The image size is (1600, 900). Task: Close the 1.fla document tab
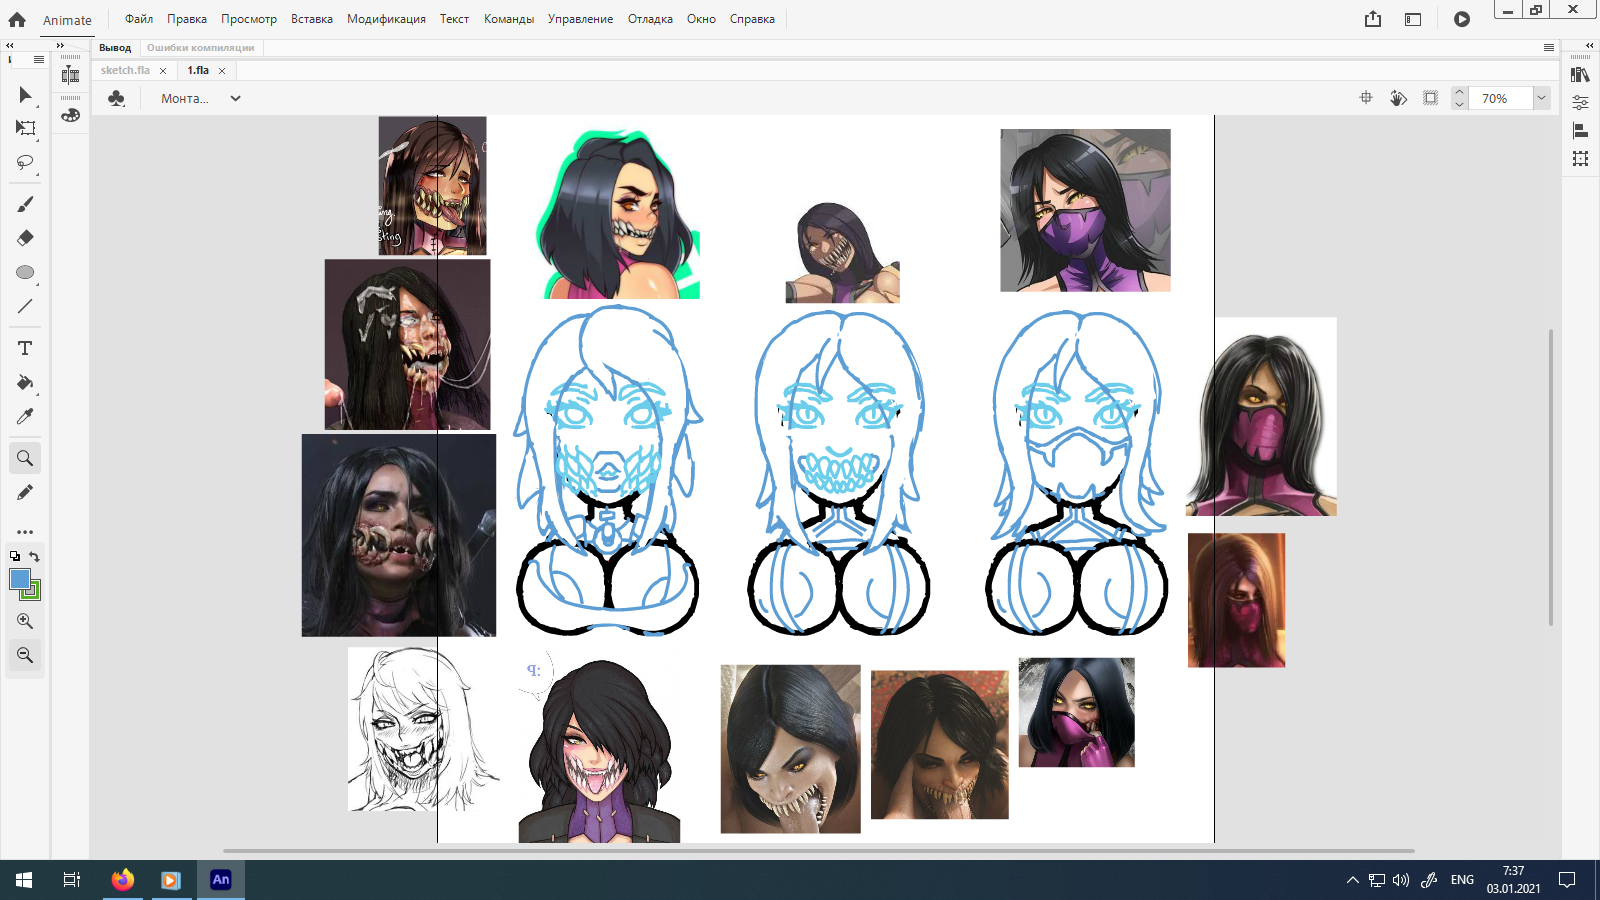tap(222, 71)
